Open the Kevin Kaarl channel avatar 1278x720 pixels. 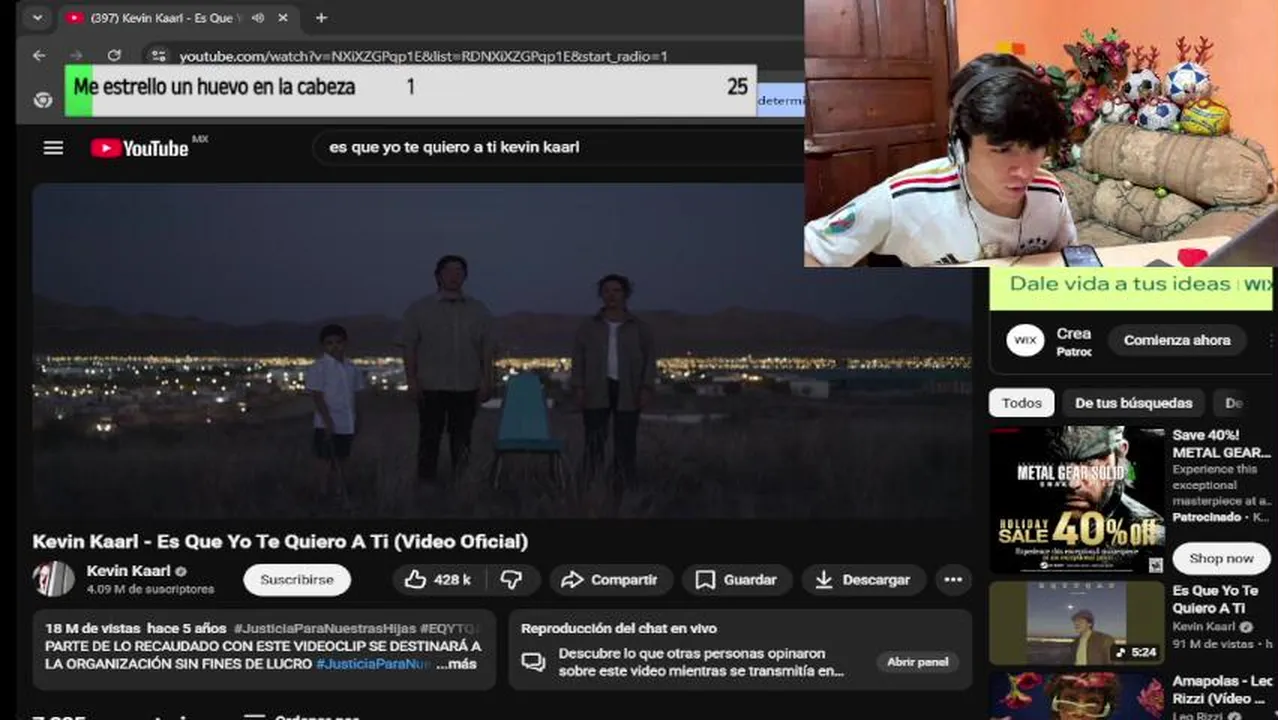53,579
